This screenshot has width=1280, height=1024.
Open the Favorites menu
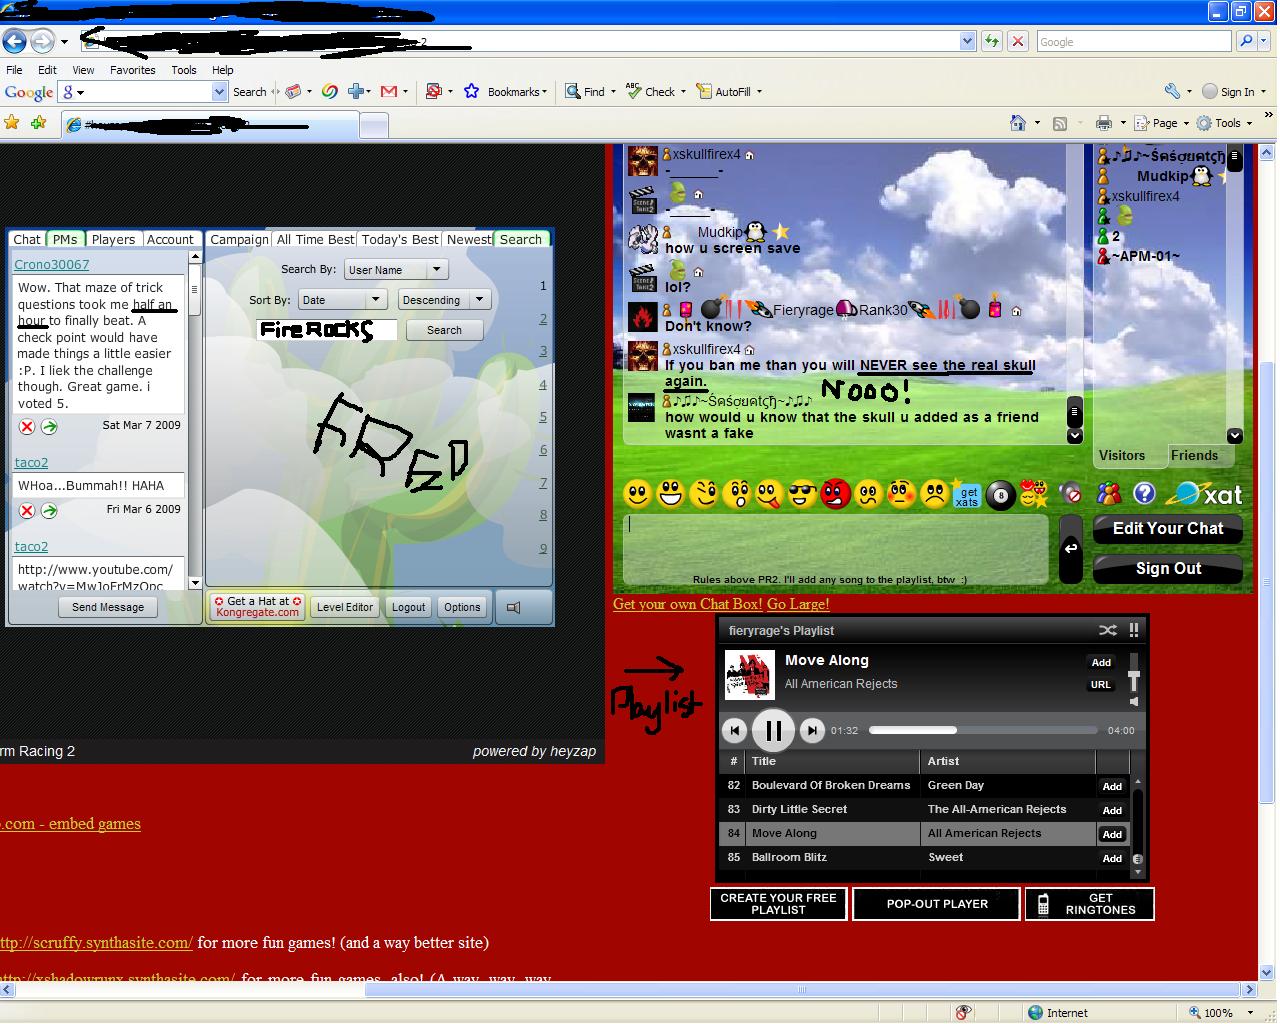coord(132,70)
